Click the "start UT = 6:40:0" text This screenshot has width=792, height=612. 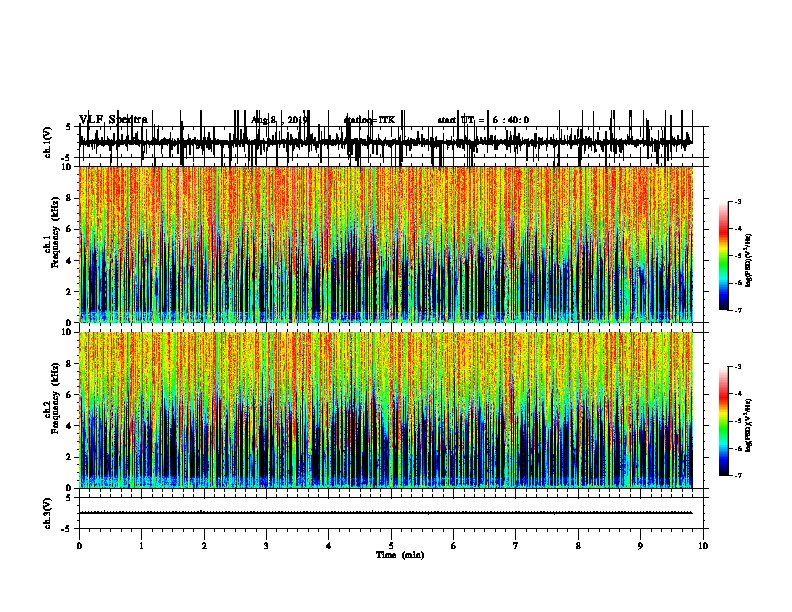tap(483, 120)
